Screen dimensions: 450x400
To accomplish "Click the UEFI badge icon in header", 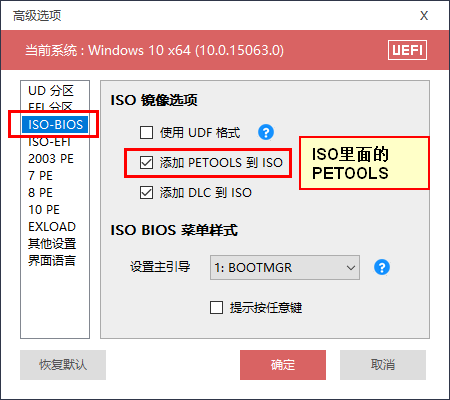I will coord(407,50).
